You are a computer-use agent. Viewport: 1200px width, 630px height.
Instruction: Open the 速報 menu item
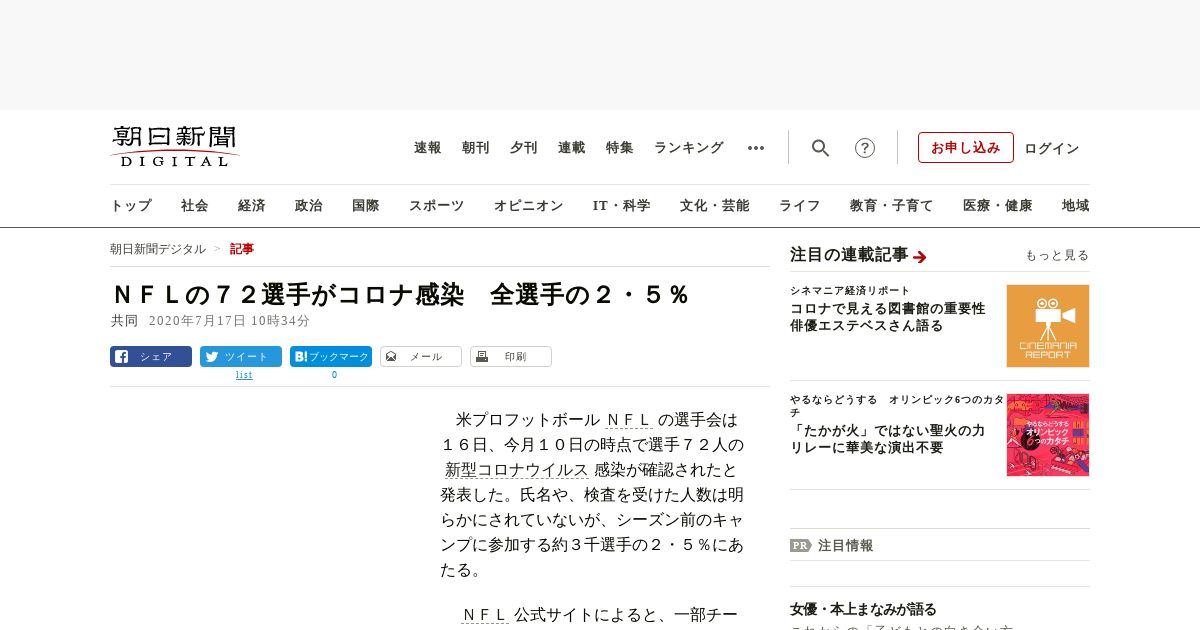click(x=428, y=148)
